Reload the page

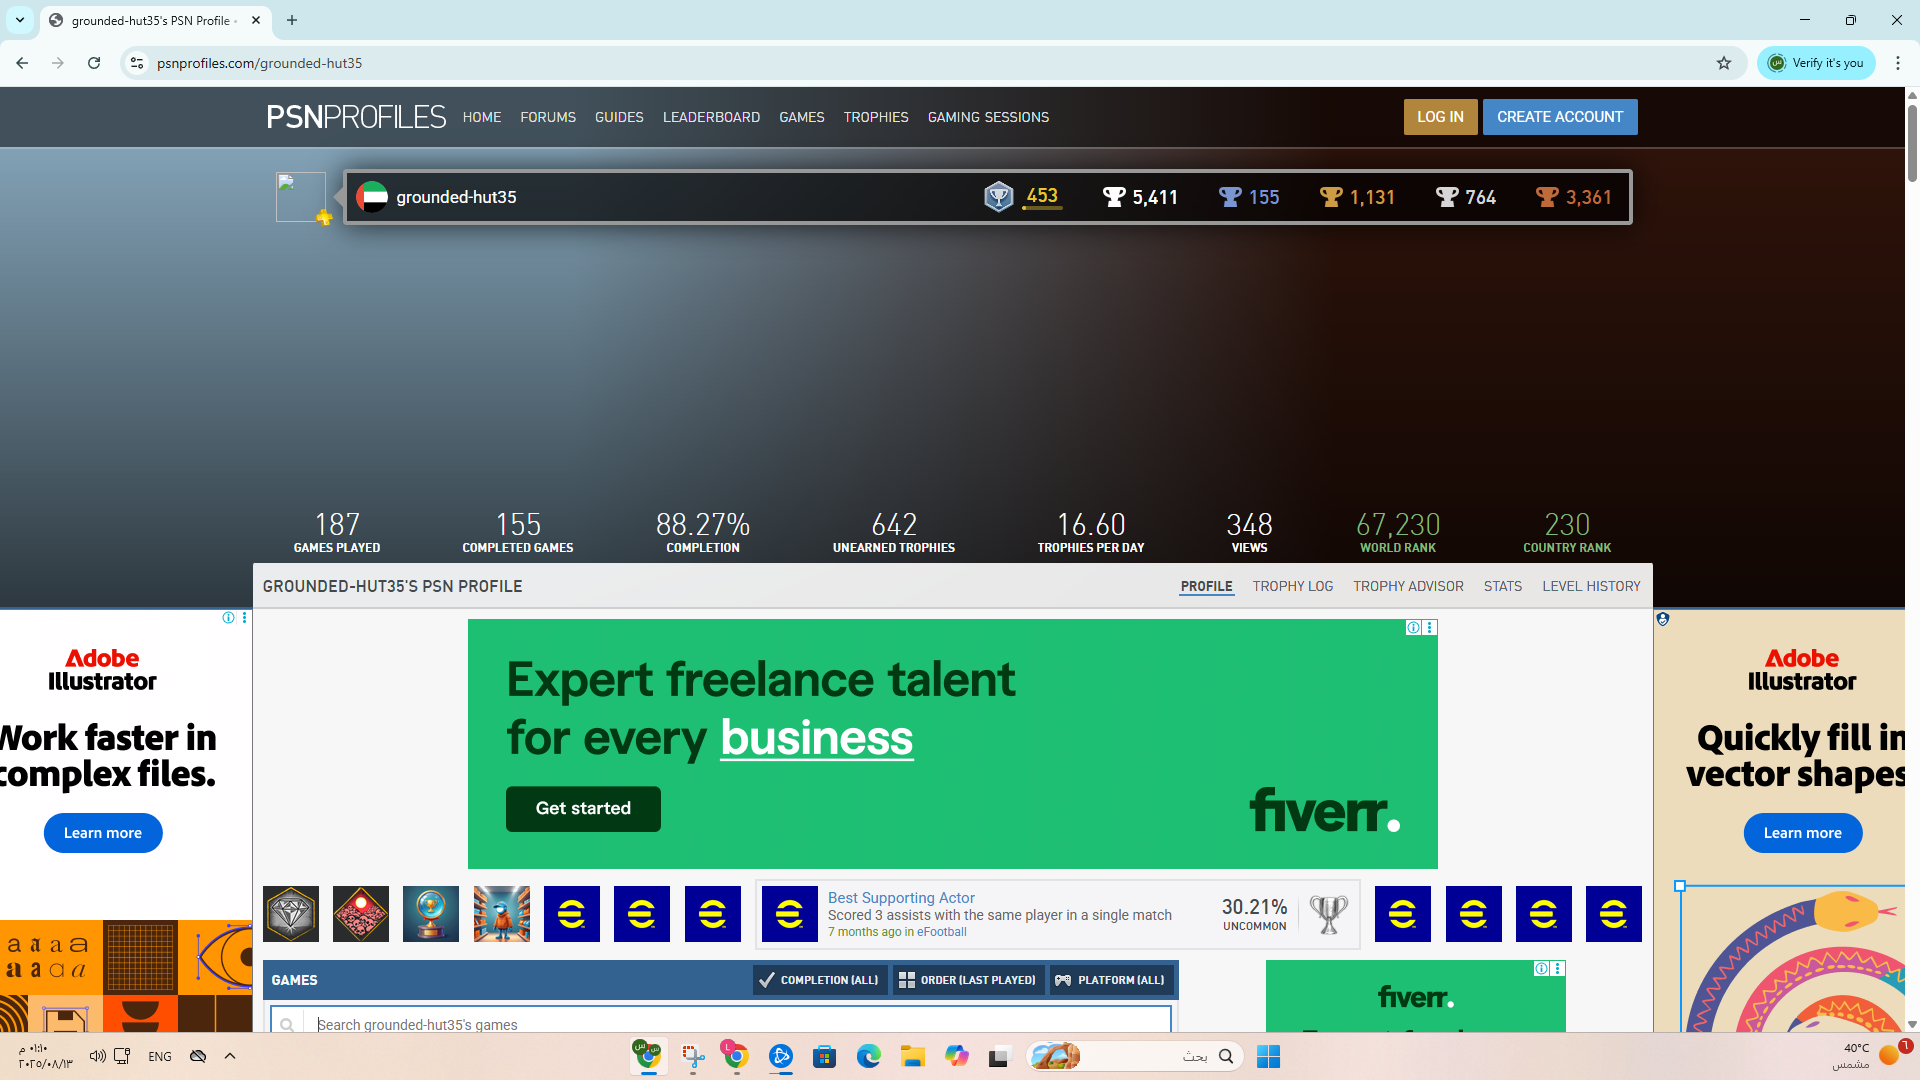(x=94, y=63)
